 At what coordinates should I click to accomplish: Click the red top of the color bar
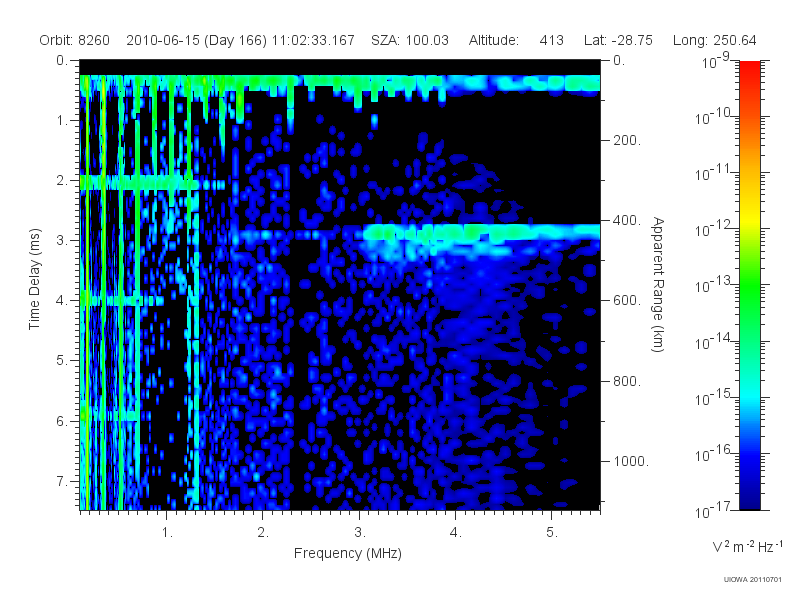pyautogui.click(x=749, y=71)
